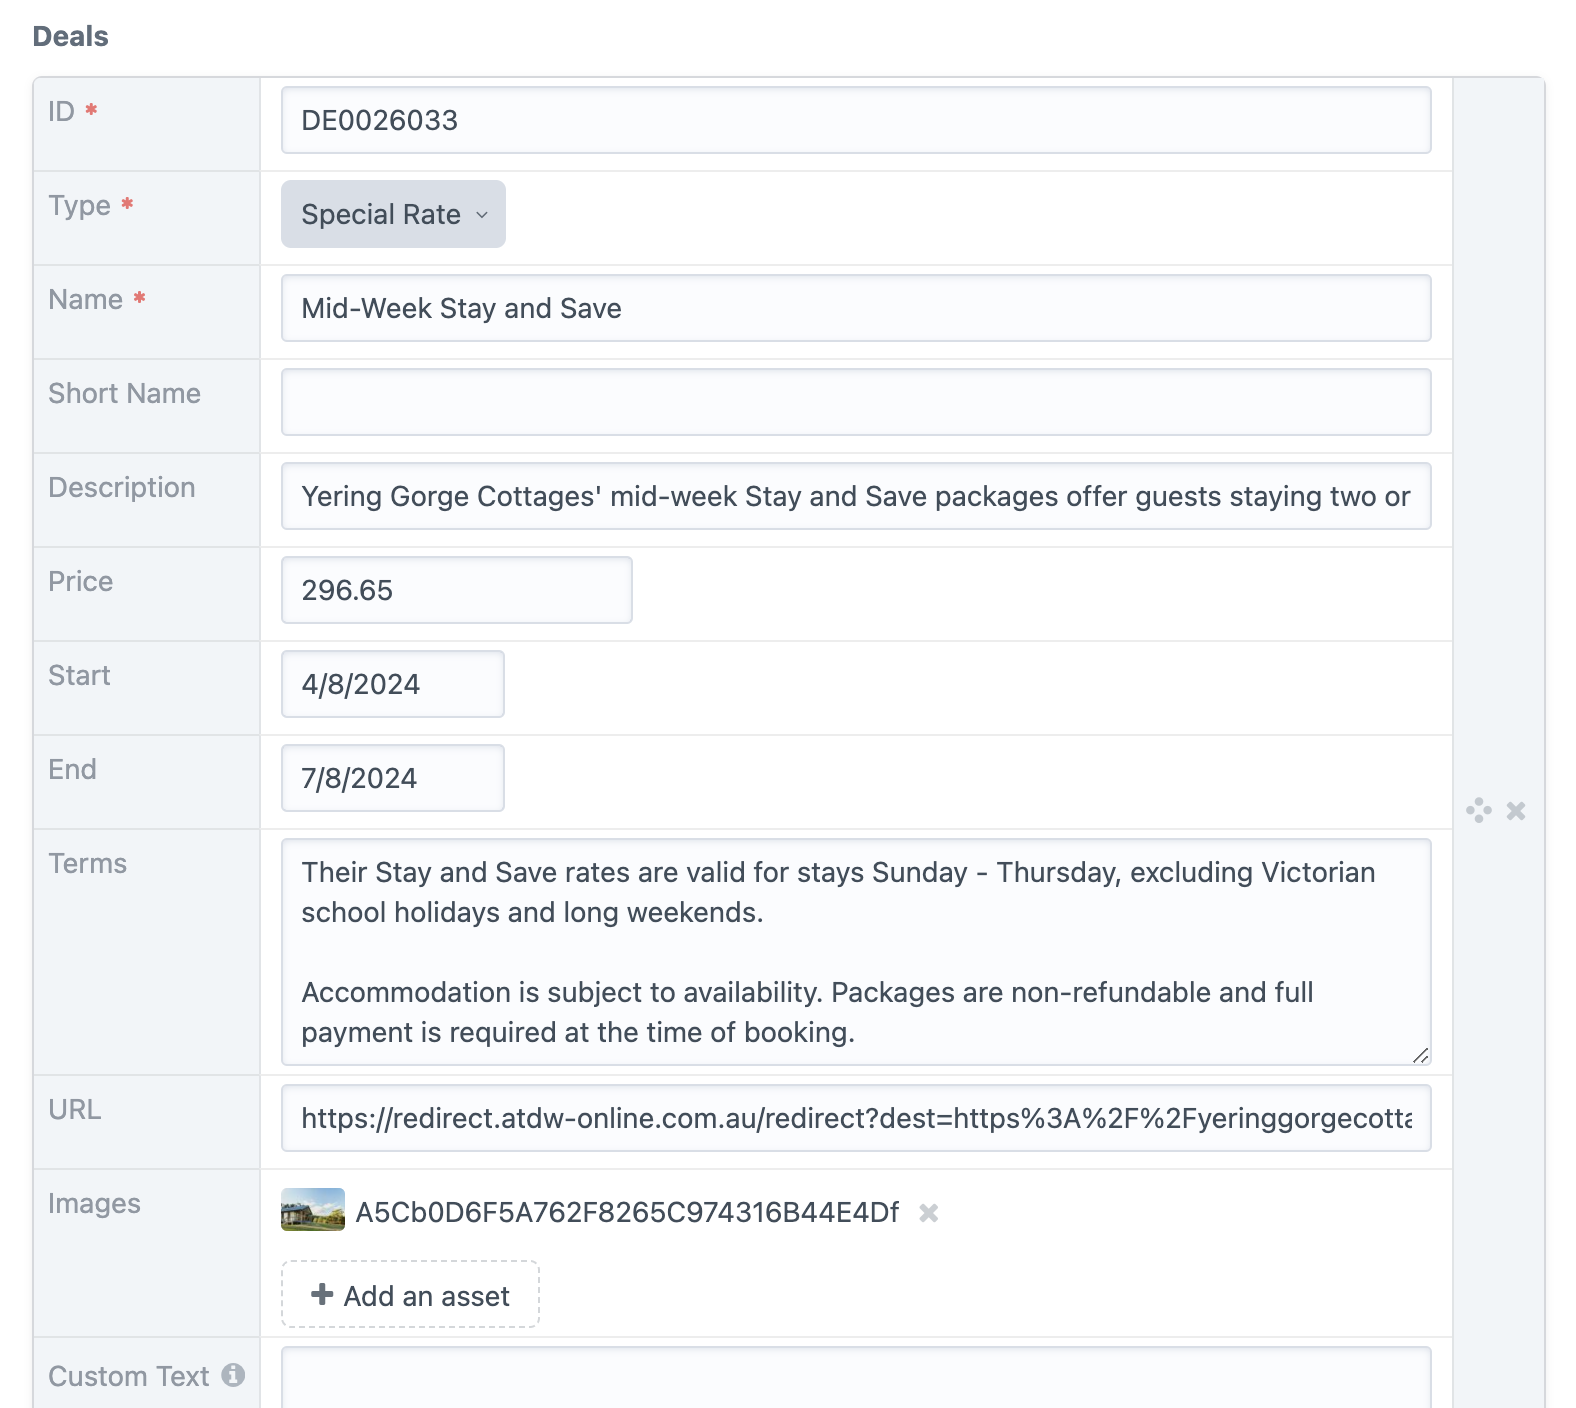Click the End date field 7/8/2024
Viewport: 1576px width, 1408px height.
pos(392,778)
